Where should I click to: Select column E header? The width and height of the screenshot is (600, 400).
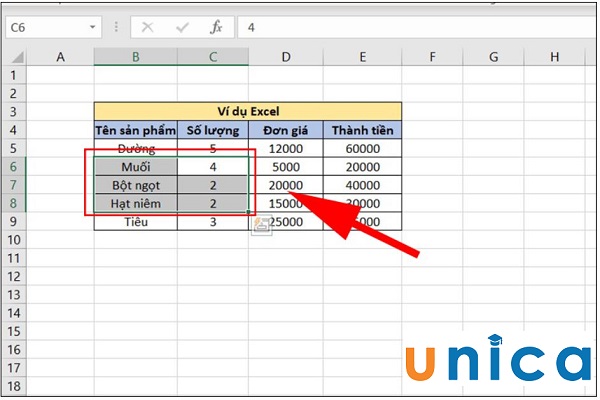pyautogui.click(x=362, y=57)
